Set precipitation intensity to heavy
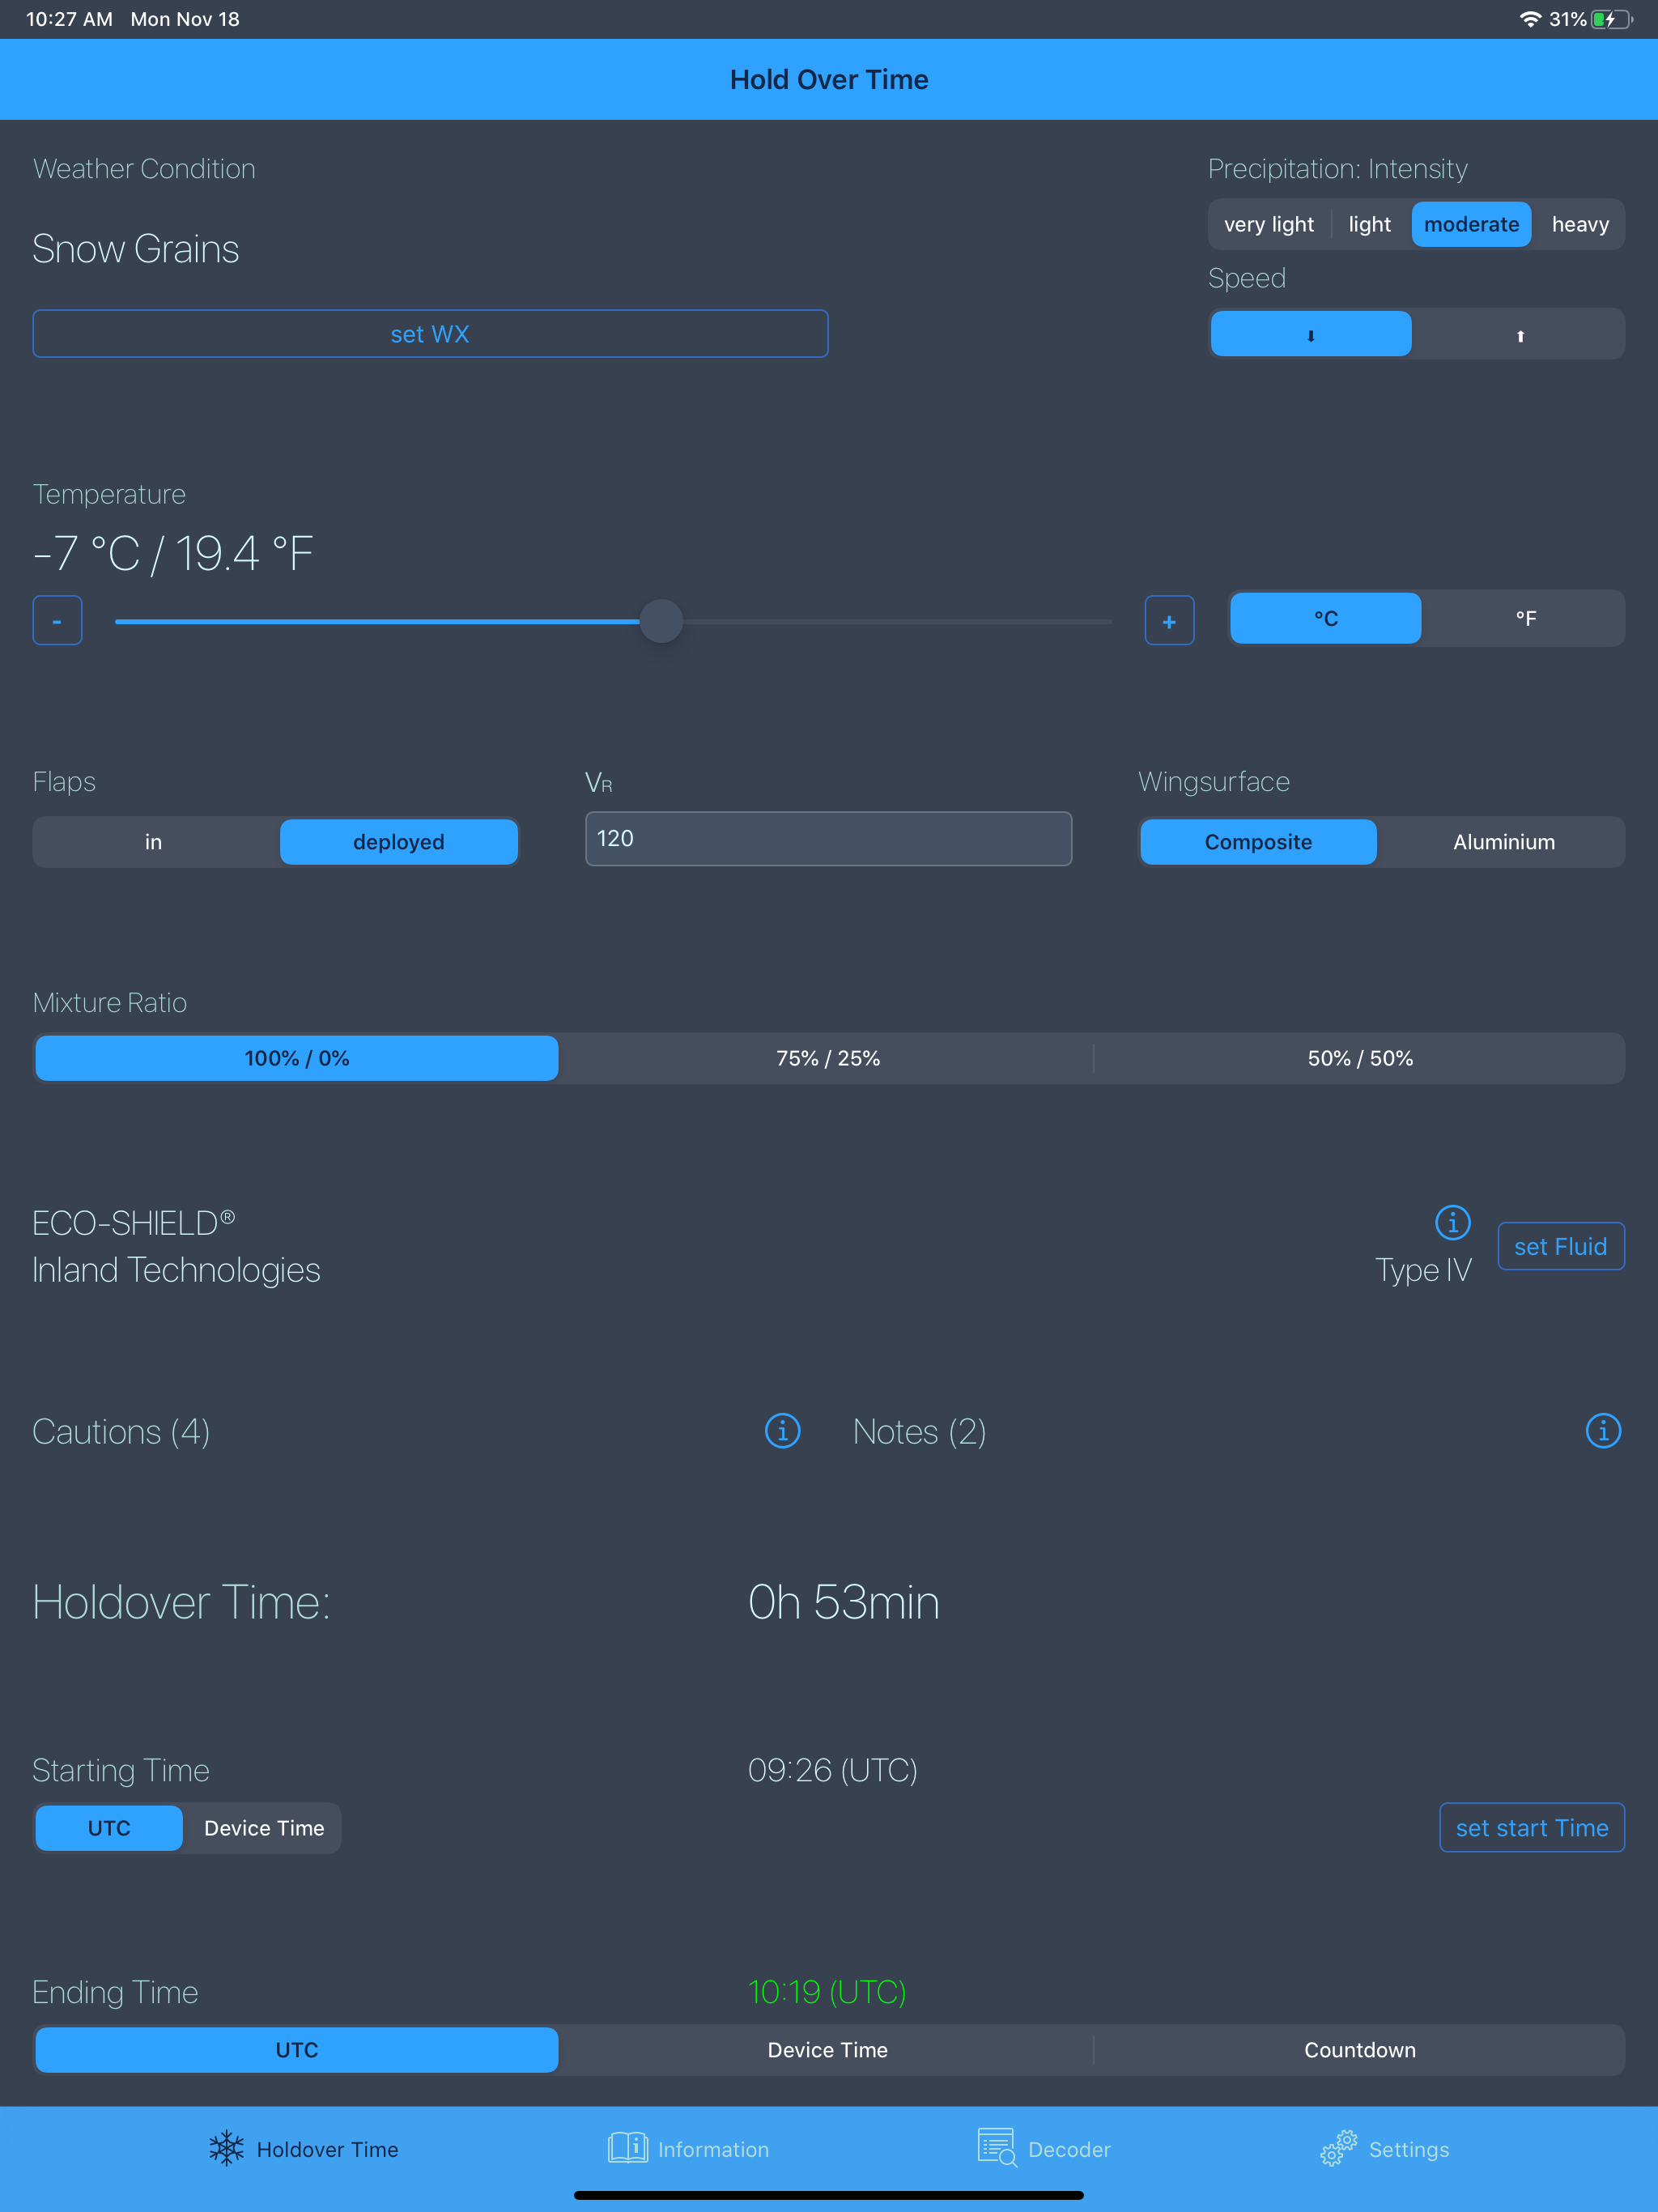The image size is (1658, 2212). click(1579, 224)
